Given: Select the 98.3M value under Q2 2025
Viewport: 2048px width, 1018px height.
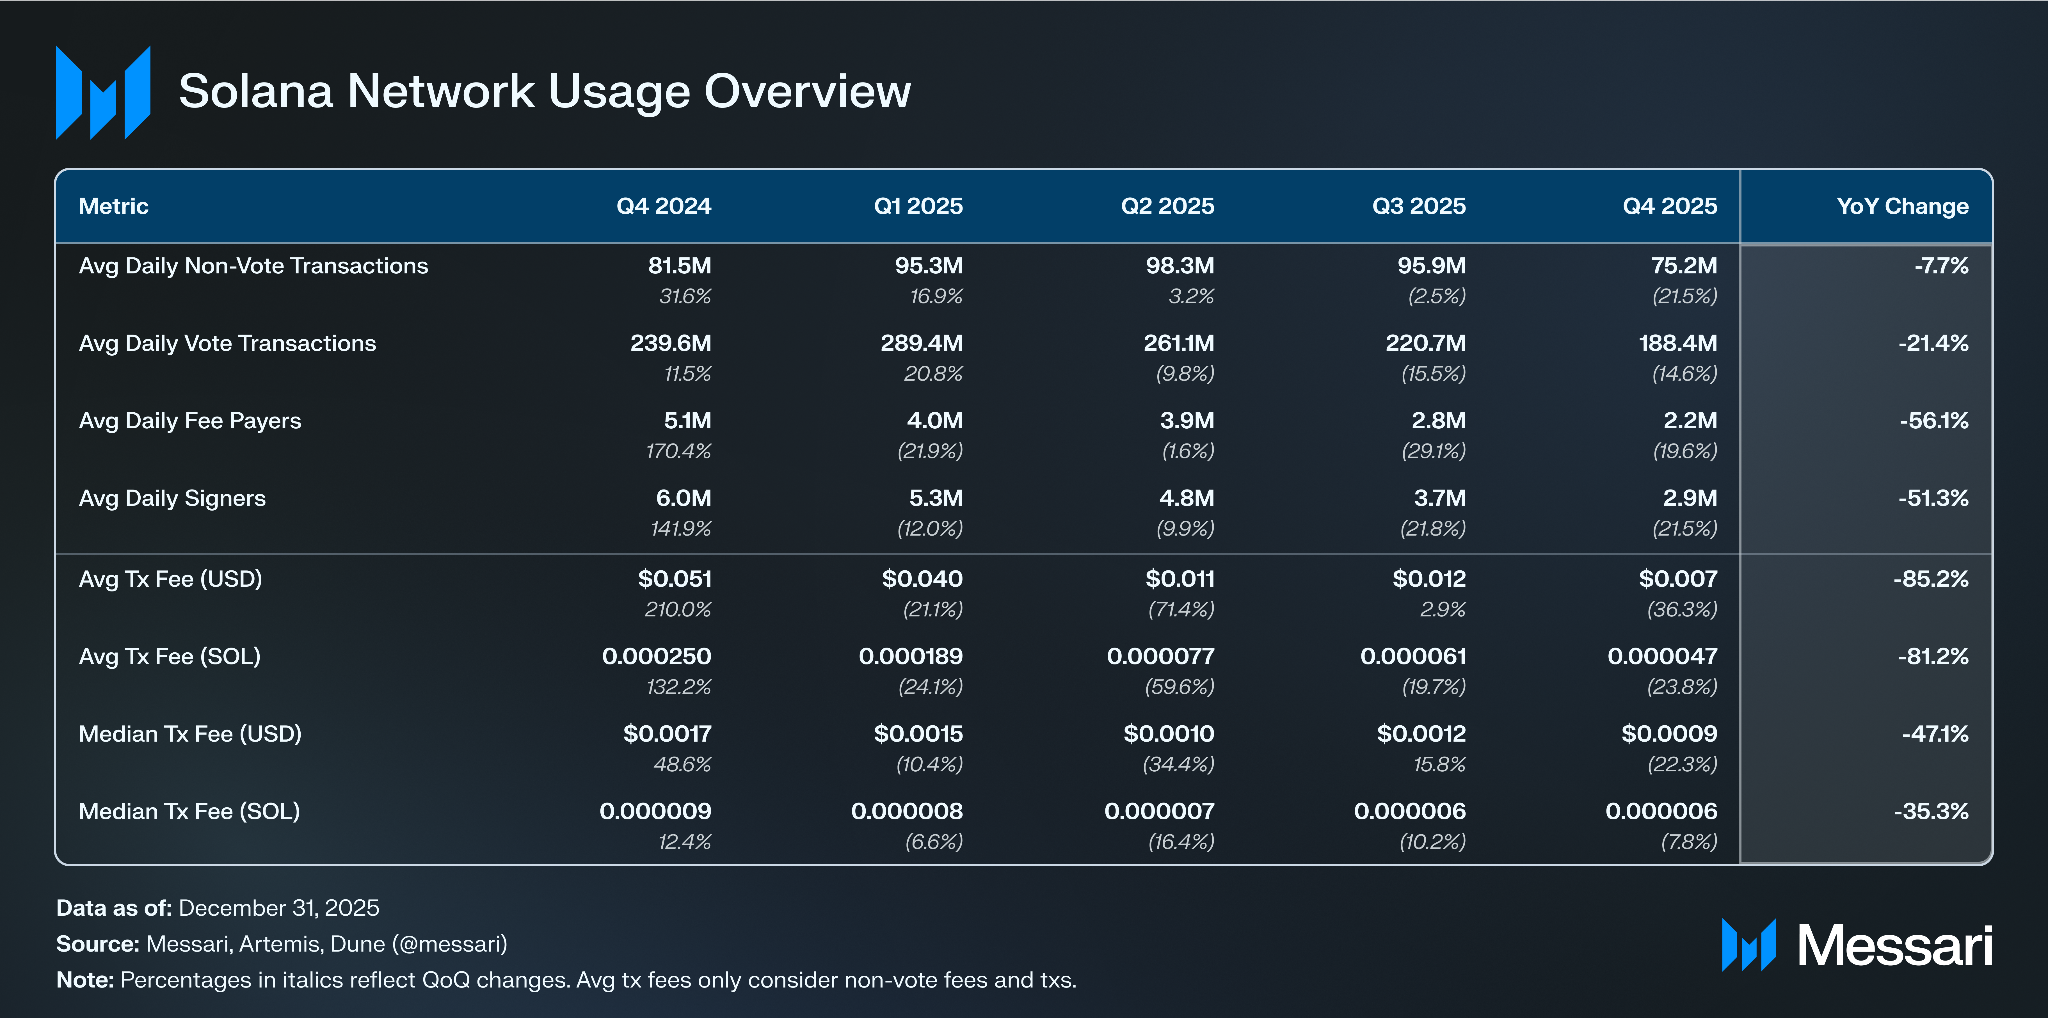Looking at the screenshot, I should pyautogui.click(x=1180, y=266).
